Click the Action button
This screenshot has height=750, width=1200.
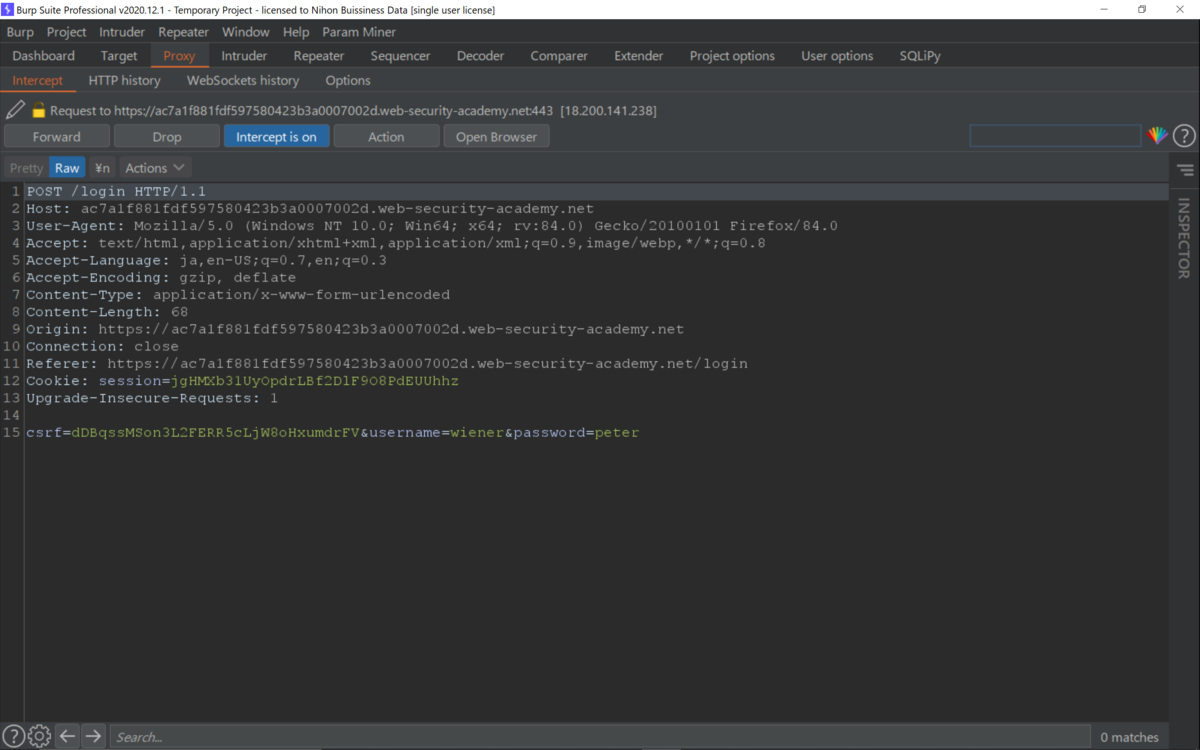[x=386, y=136]
